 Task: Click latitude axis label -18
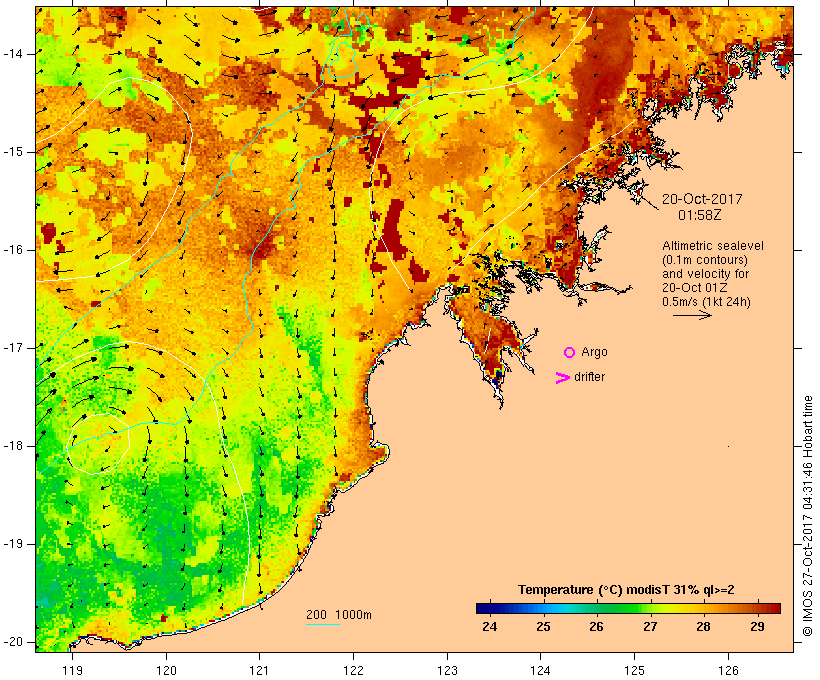13,446
